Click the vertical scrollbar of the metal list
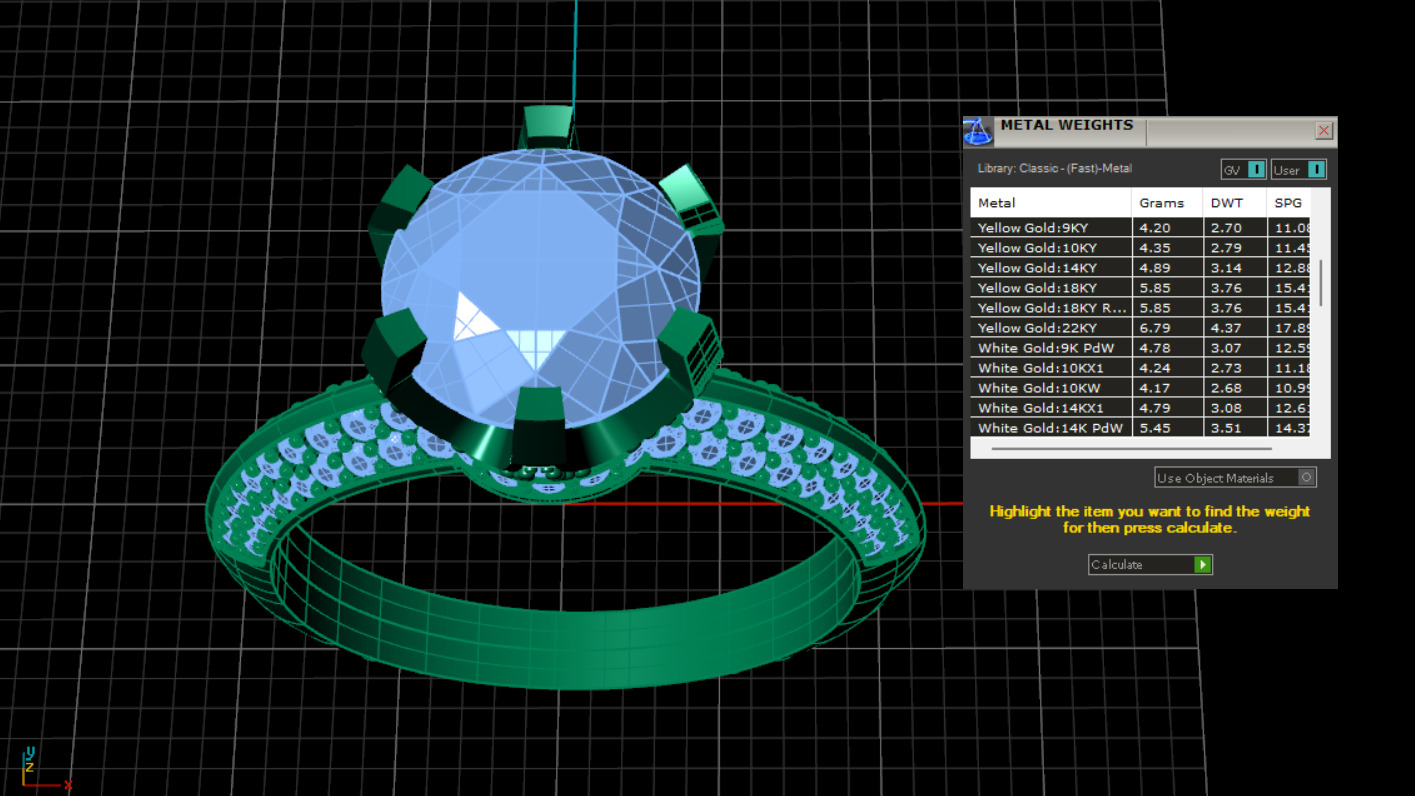 1321,283
